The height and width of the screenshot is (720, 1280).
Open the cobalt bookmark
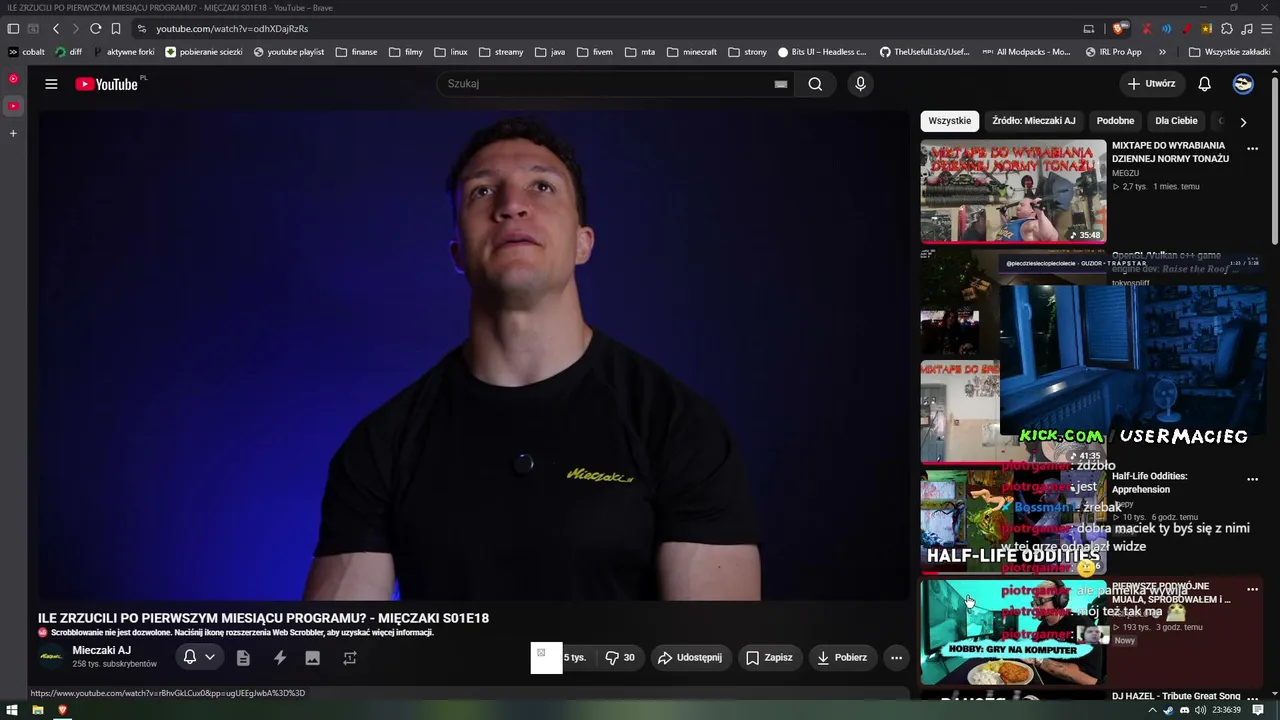click(27, 52)
